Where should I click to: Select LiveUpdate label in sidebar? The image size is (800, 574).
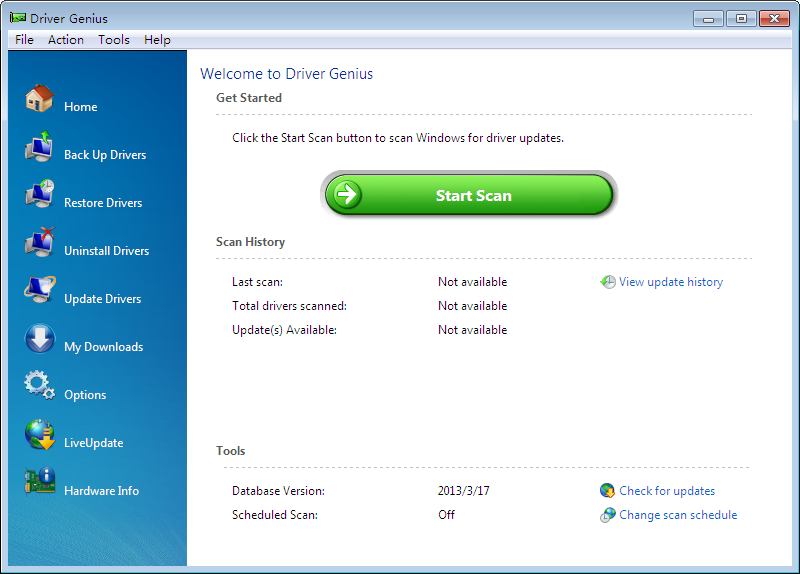pos(93,442)
